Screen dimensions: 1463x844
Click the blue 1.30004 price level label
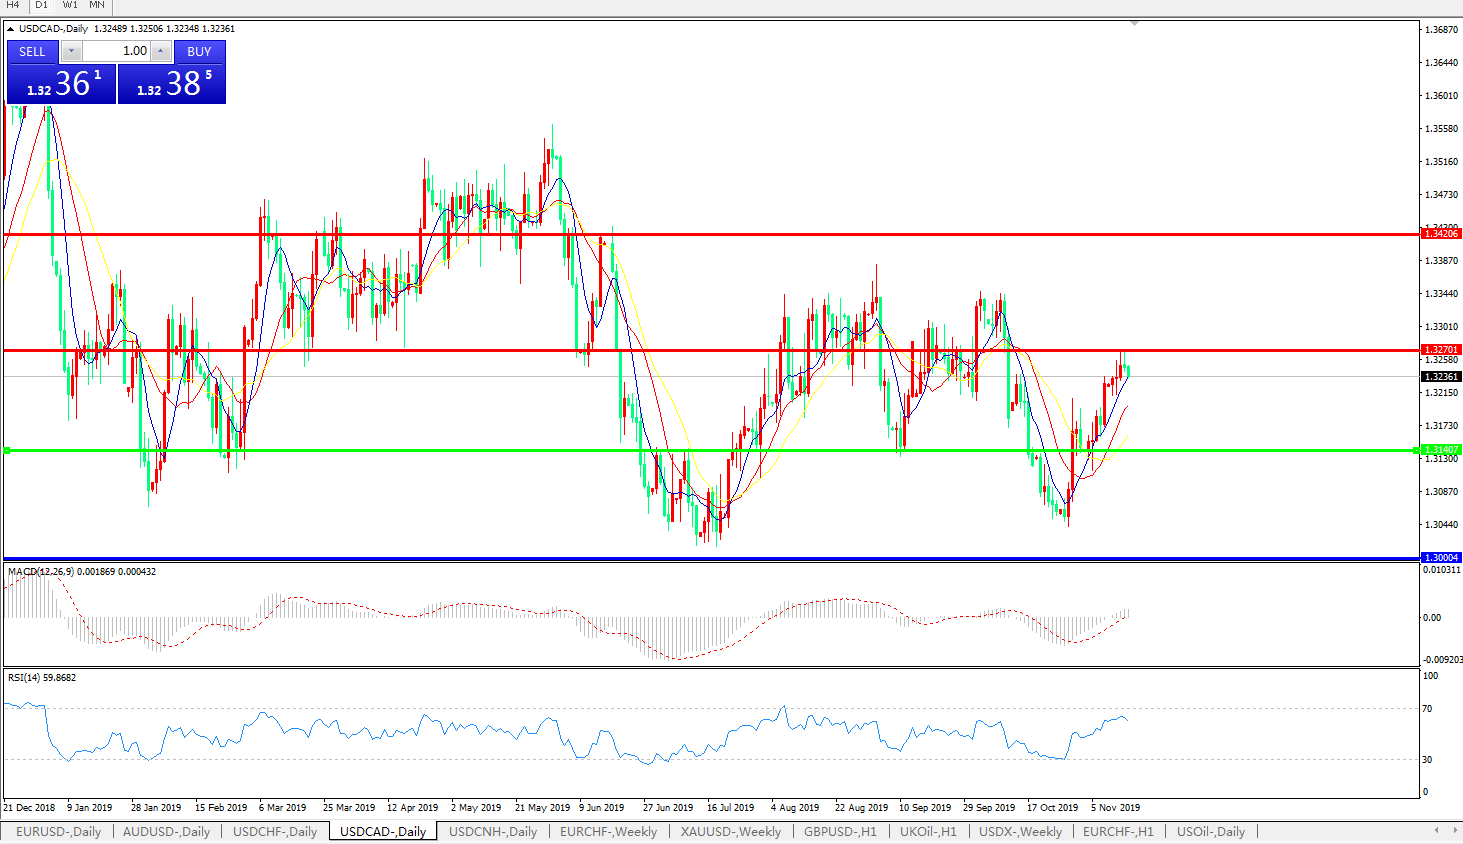click(1441, 557)
